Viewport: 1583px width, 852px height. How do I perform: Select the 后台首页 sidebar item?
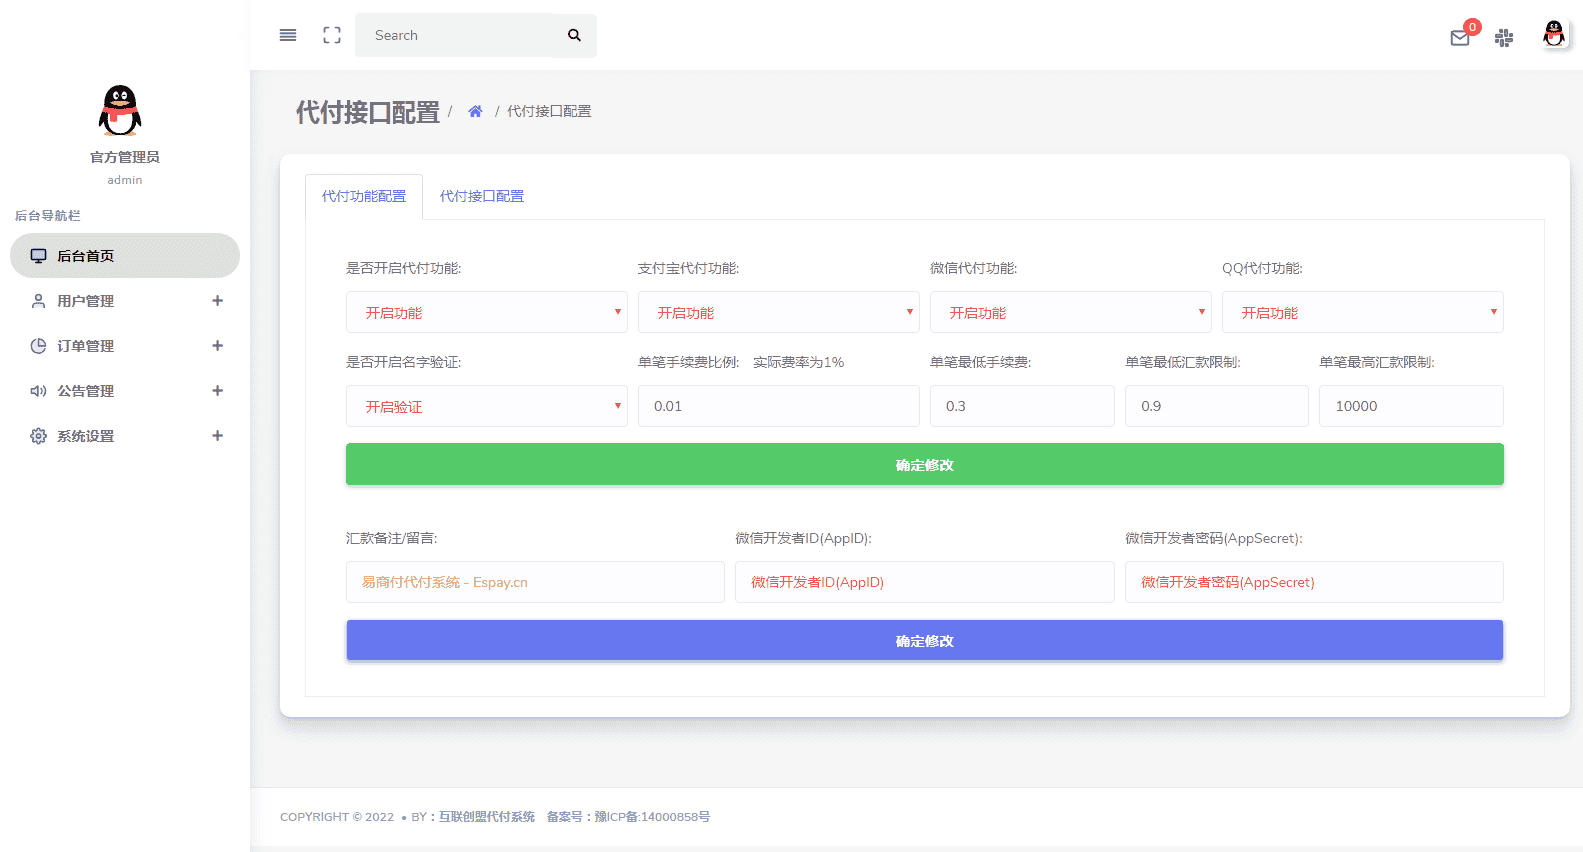coord(125,256)
